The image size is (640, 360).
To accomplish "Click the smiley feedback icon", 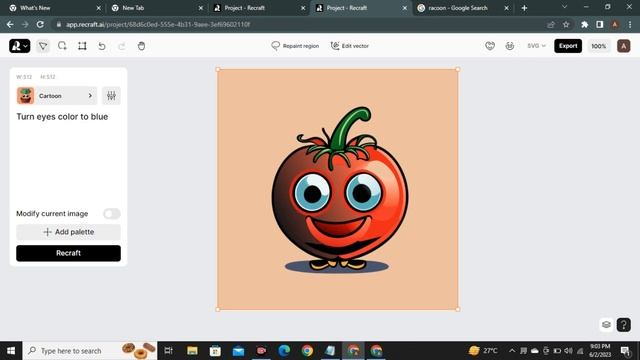I will tap(509, 46).
